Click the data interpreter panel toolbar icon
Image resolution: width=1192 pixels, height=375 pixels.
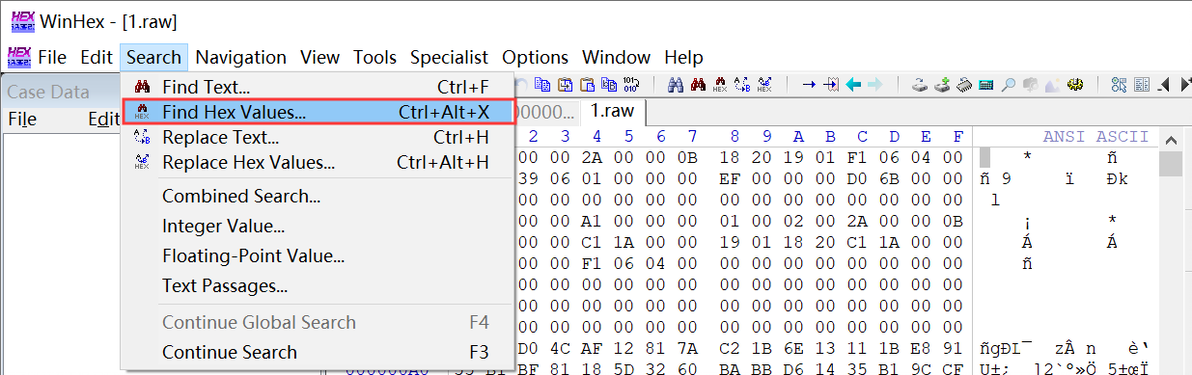point(1142,84)
